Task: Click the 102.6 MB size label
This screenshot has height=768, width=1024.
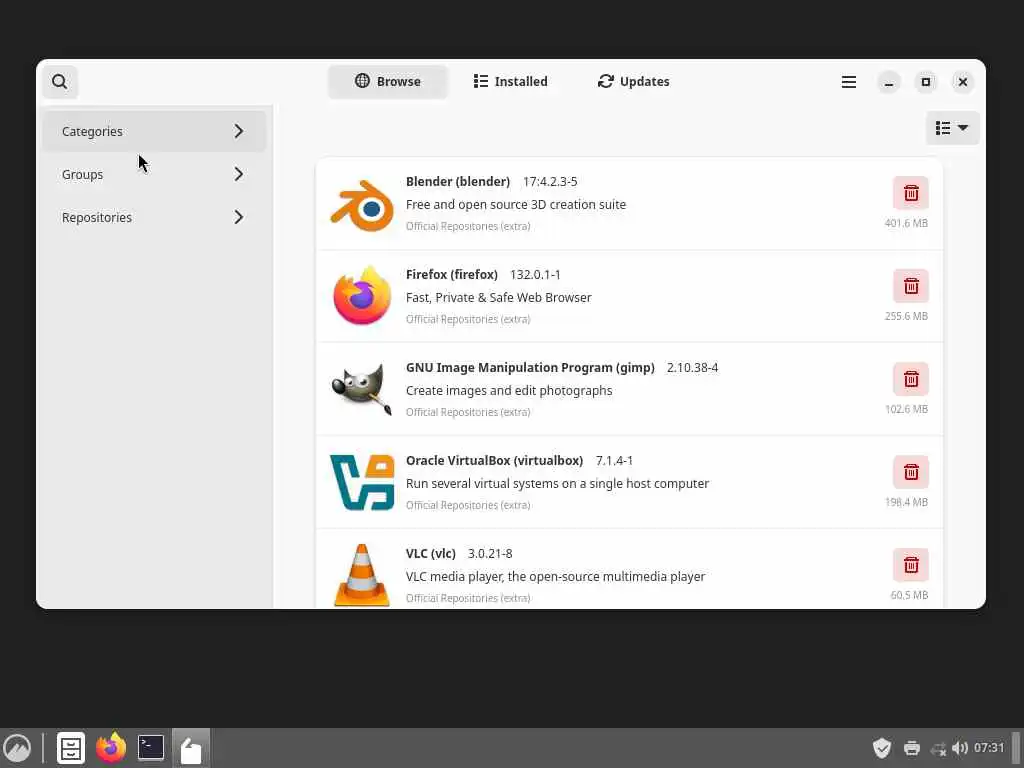Action: (906, 409)
